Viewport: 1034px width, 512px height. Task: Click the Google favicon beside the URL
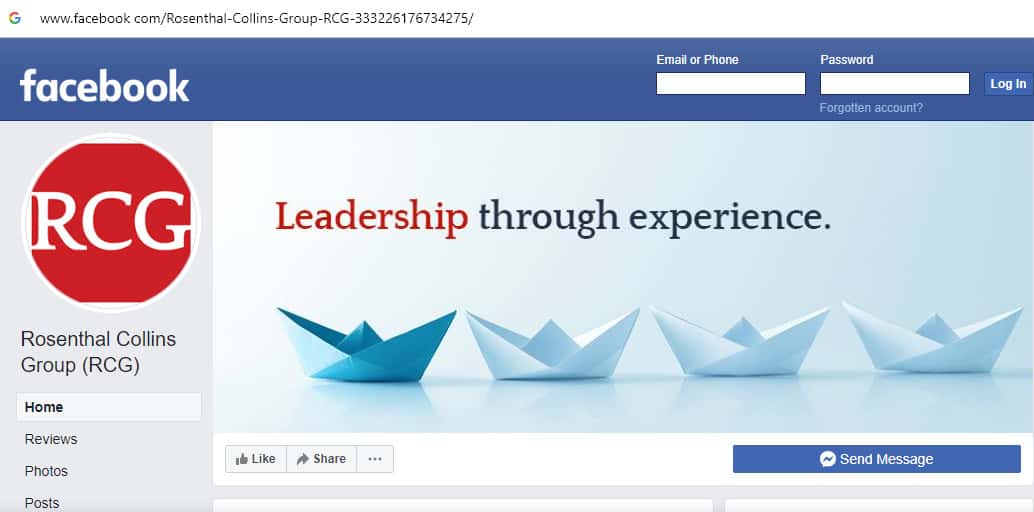point(15,18)
